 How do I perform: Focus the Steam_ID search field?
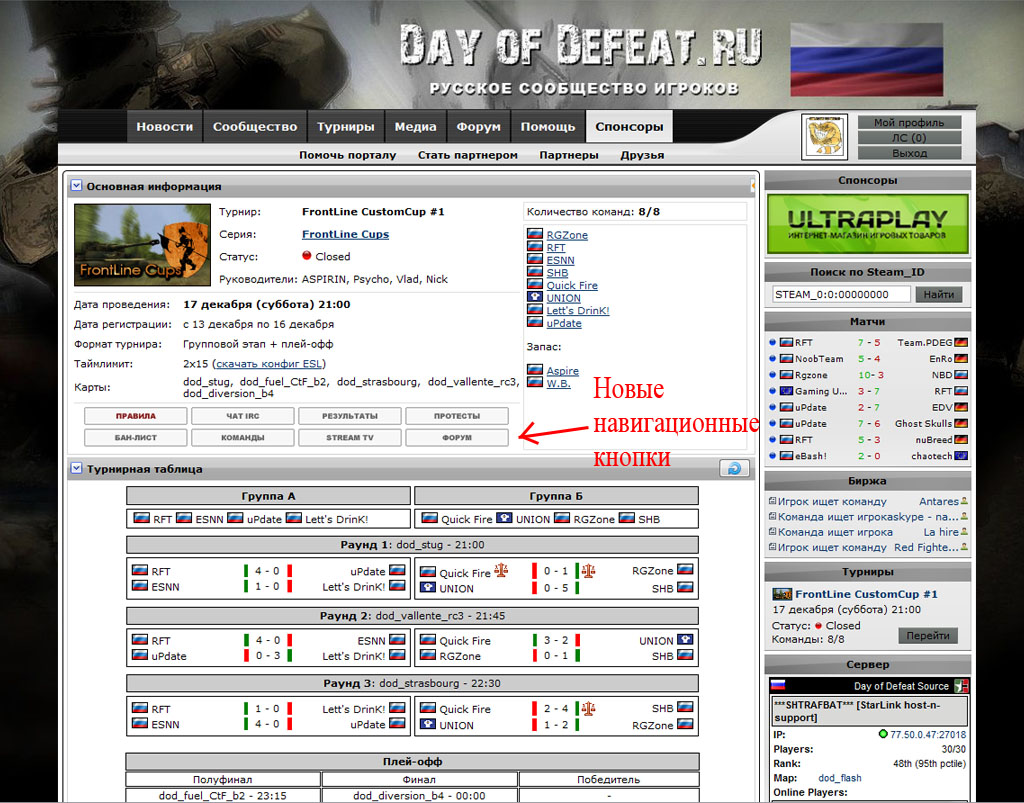tap(841, 294)
